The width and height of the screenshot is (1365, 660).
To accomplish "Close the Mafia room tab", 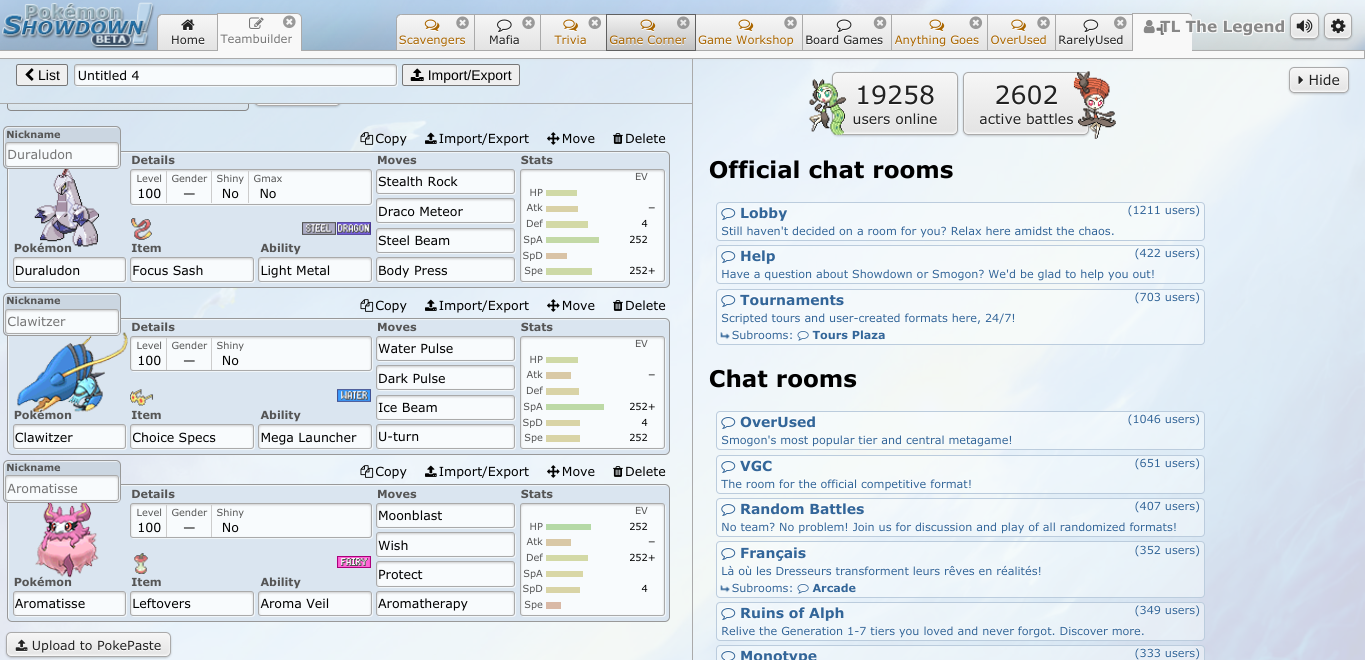I will click(x=528, y=22).
